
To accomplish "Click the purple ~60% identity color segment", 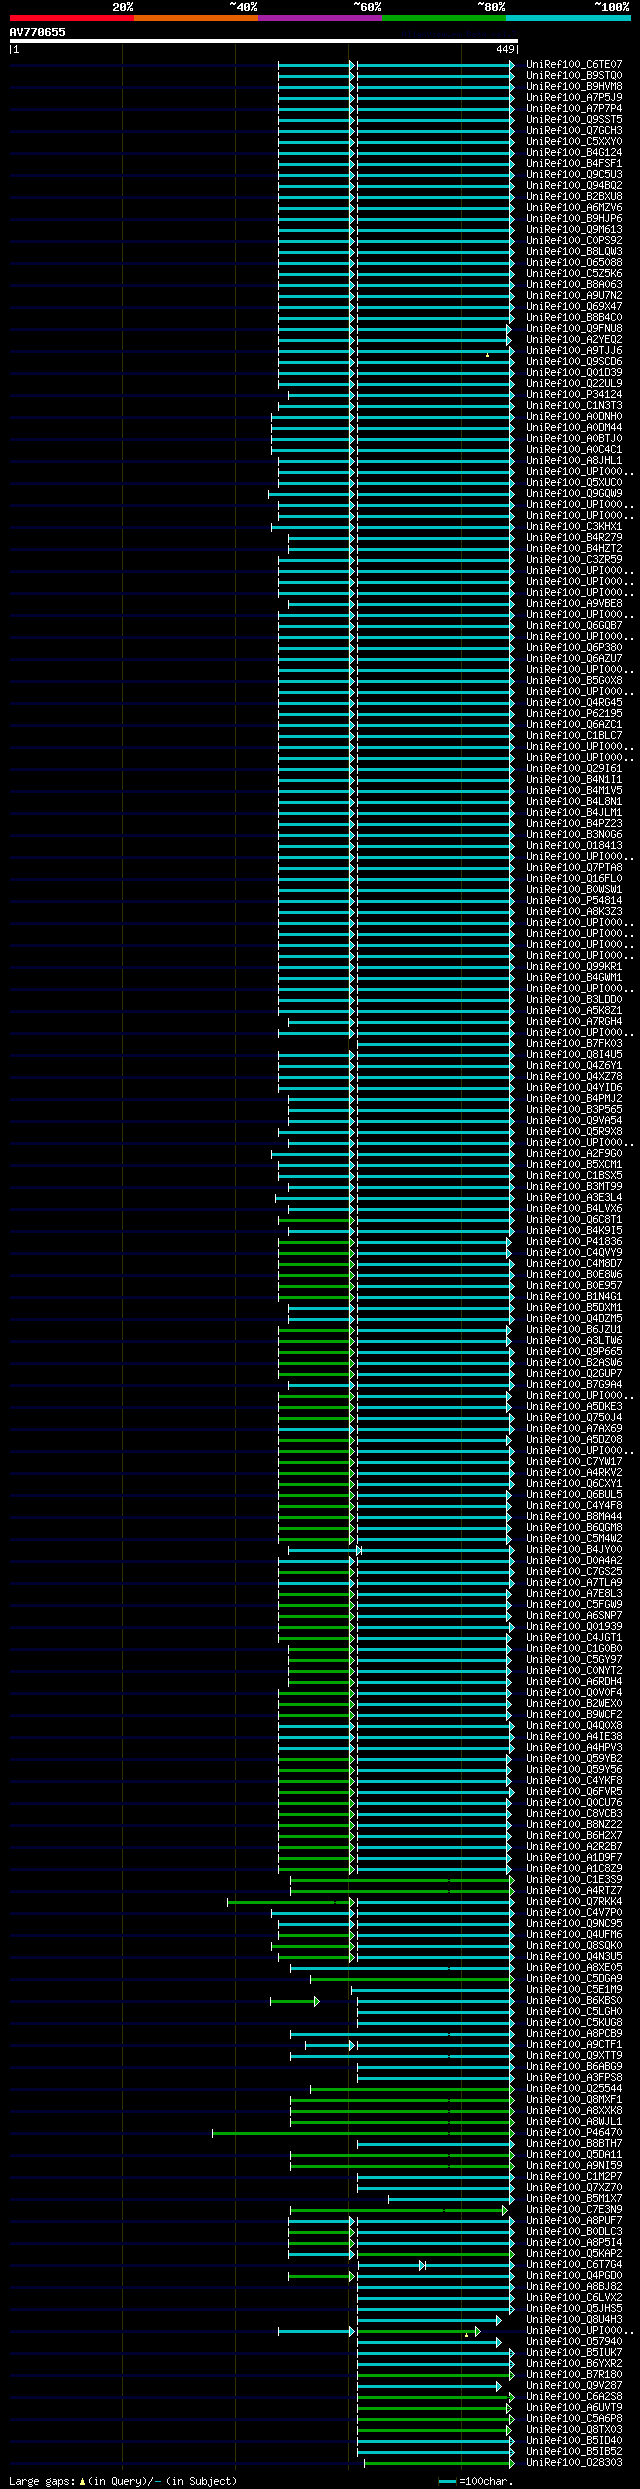I will coord(320,18).
